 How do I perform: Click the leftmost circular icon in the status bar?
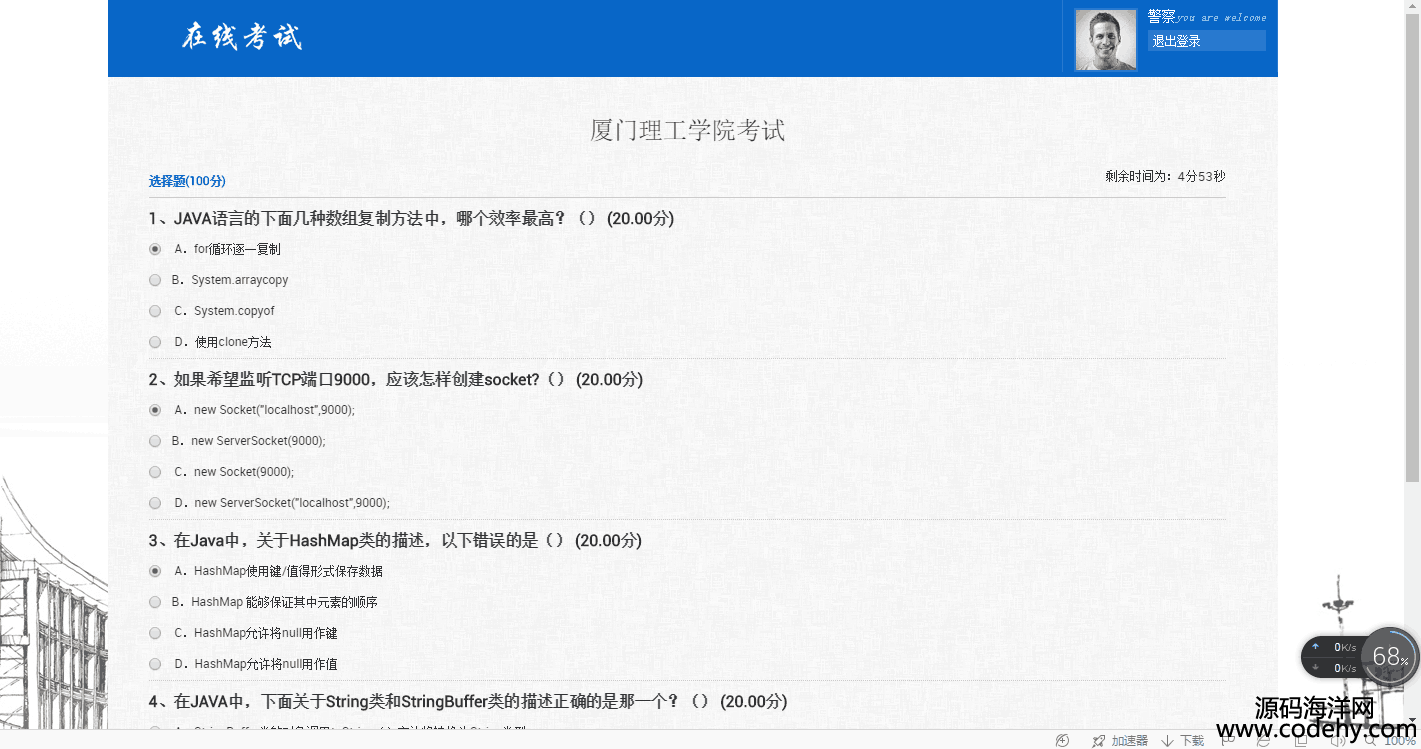(1062, 741)
